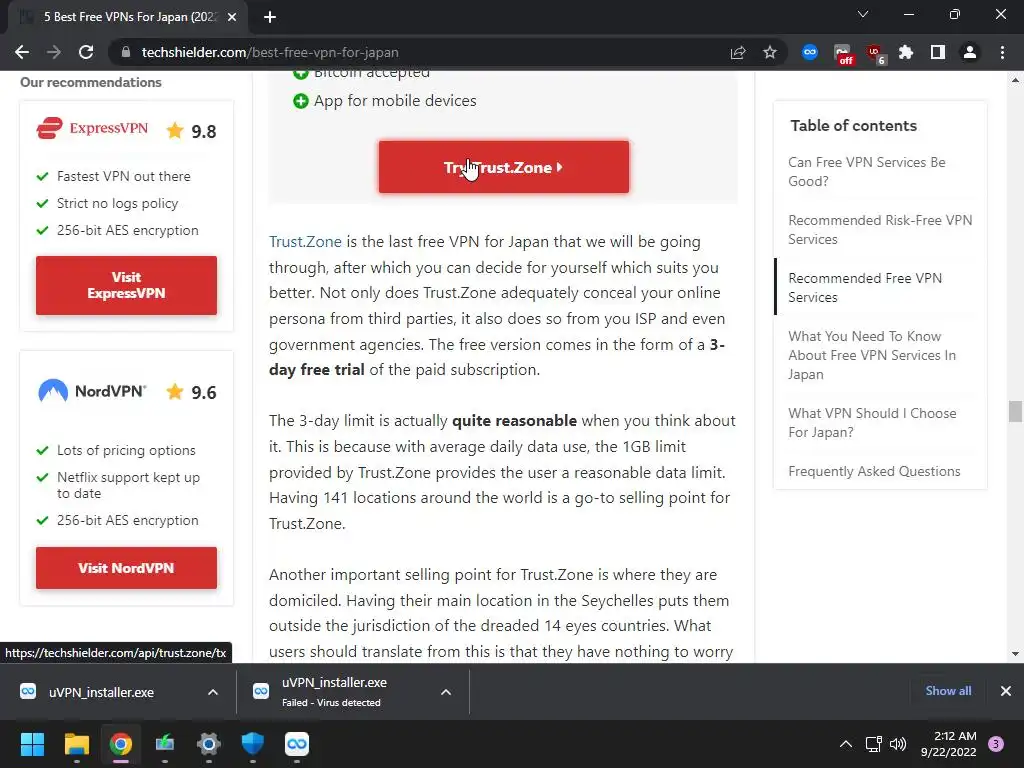
Task: Click the Try Trust.Zone button
Action: point(504,167)
